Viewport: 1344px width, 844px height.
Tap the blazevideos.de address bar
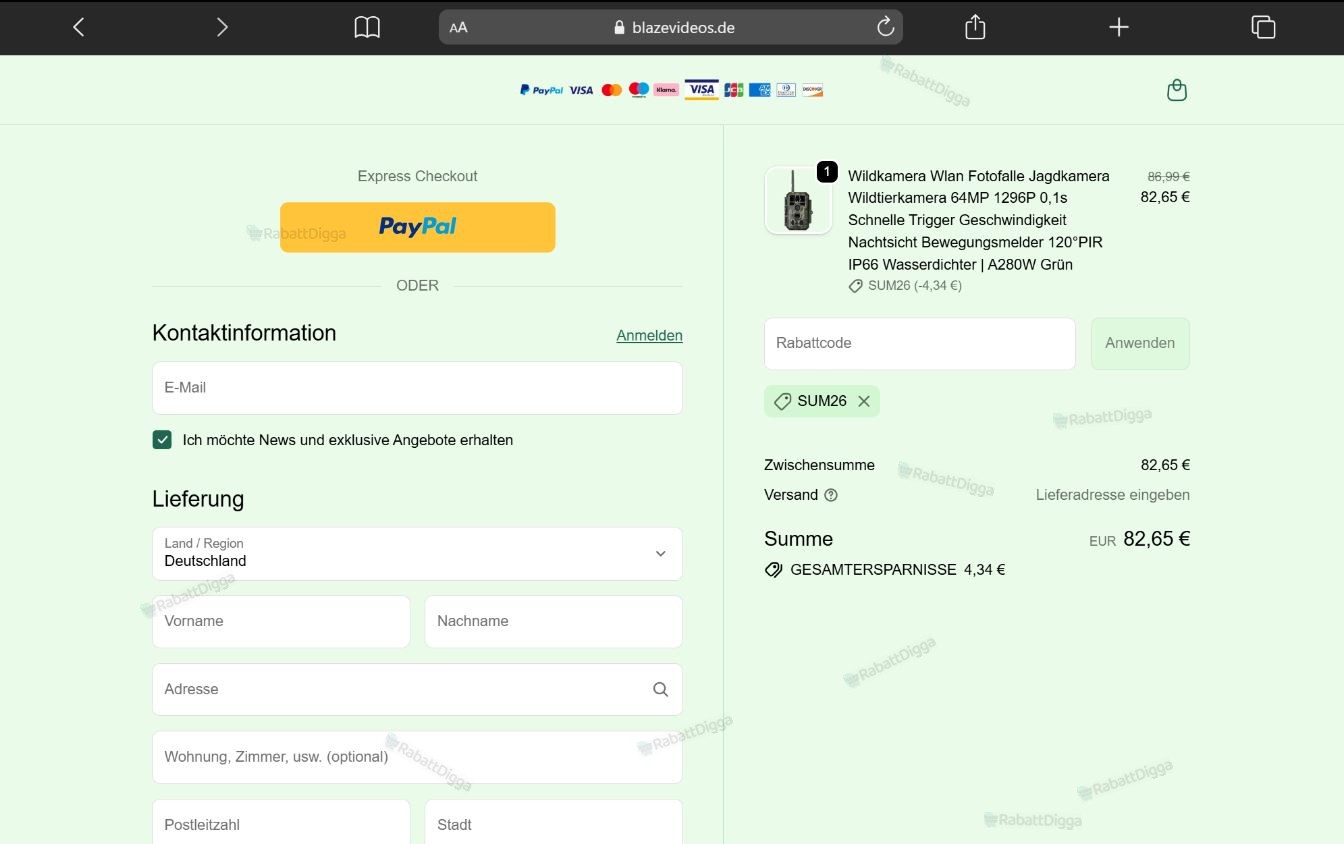(x=671, y=27)
